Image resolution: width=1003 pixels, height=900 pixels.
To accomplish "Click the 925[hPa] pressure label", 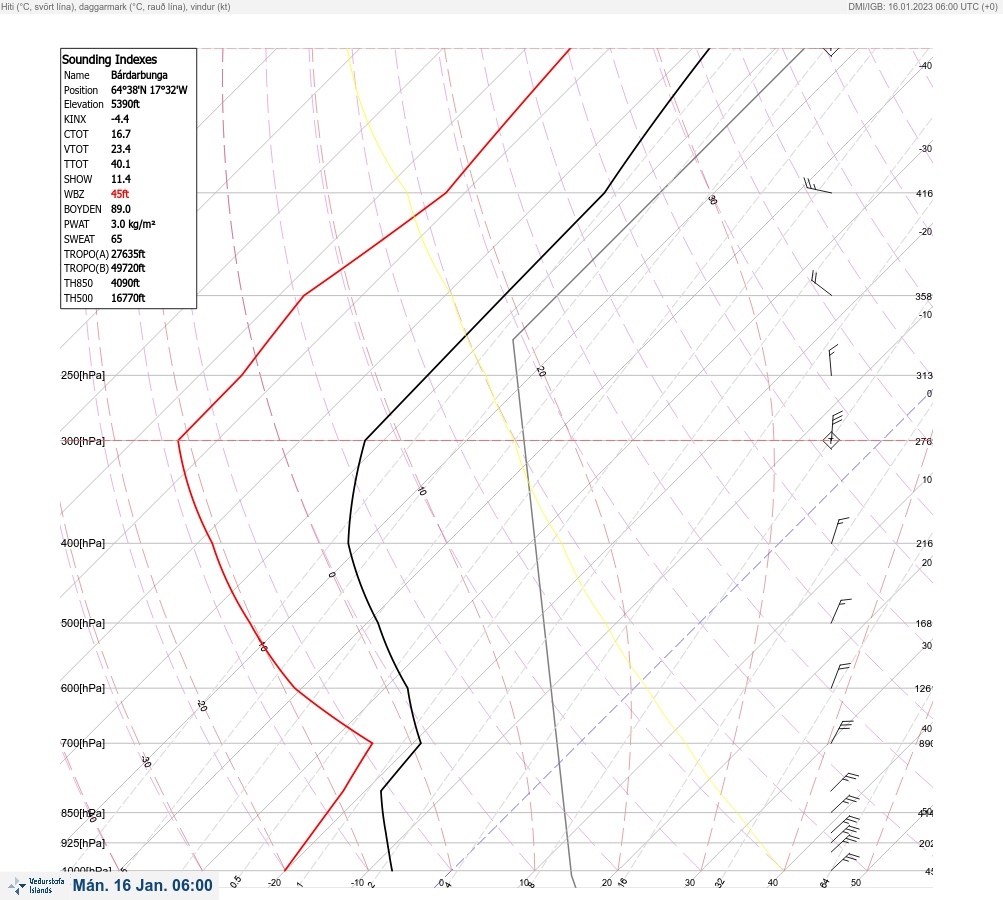I will point(83,843).
